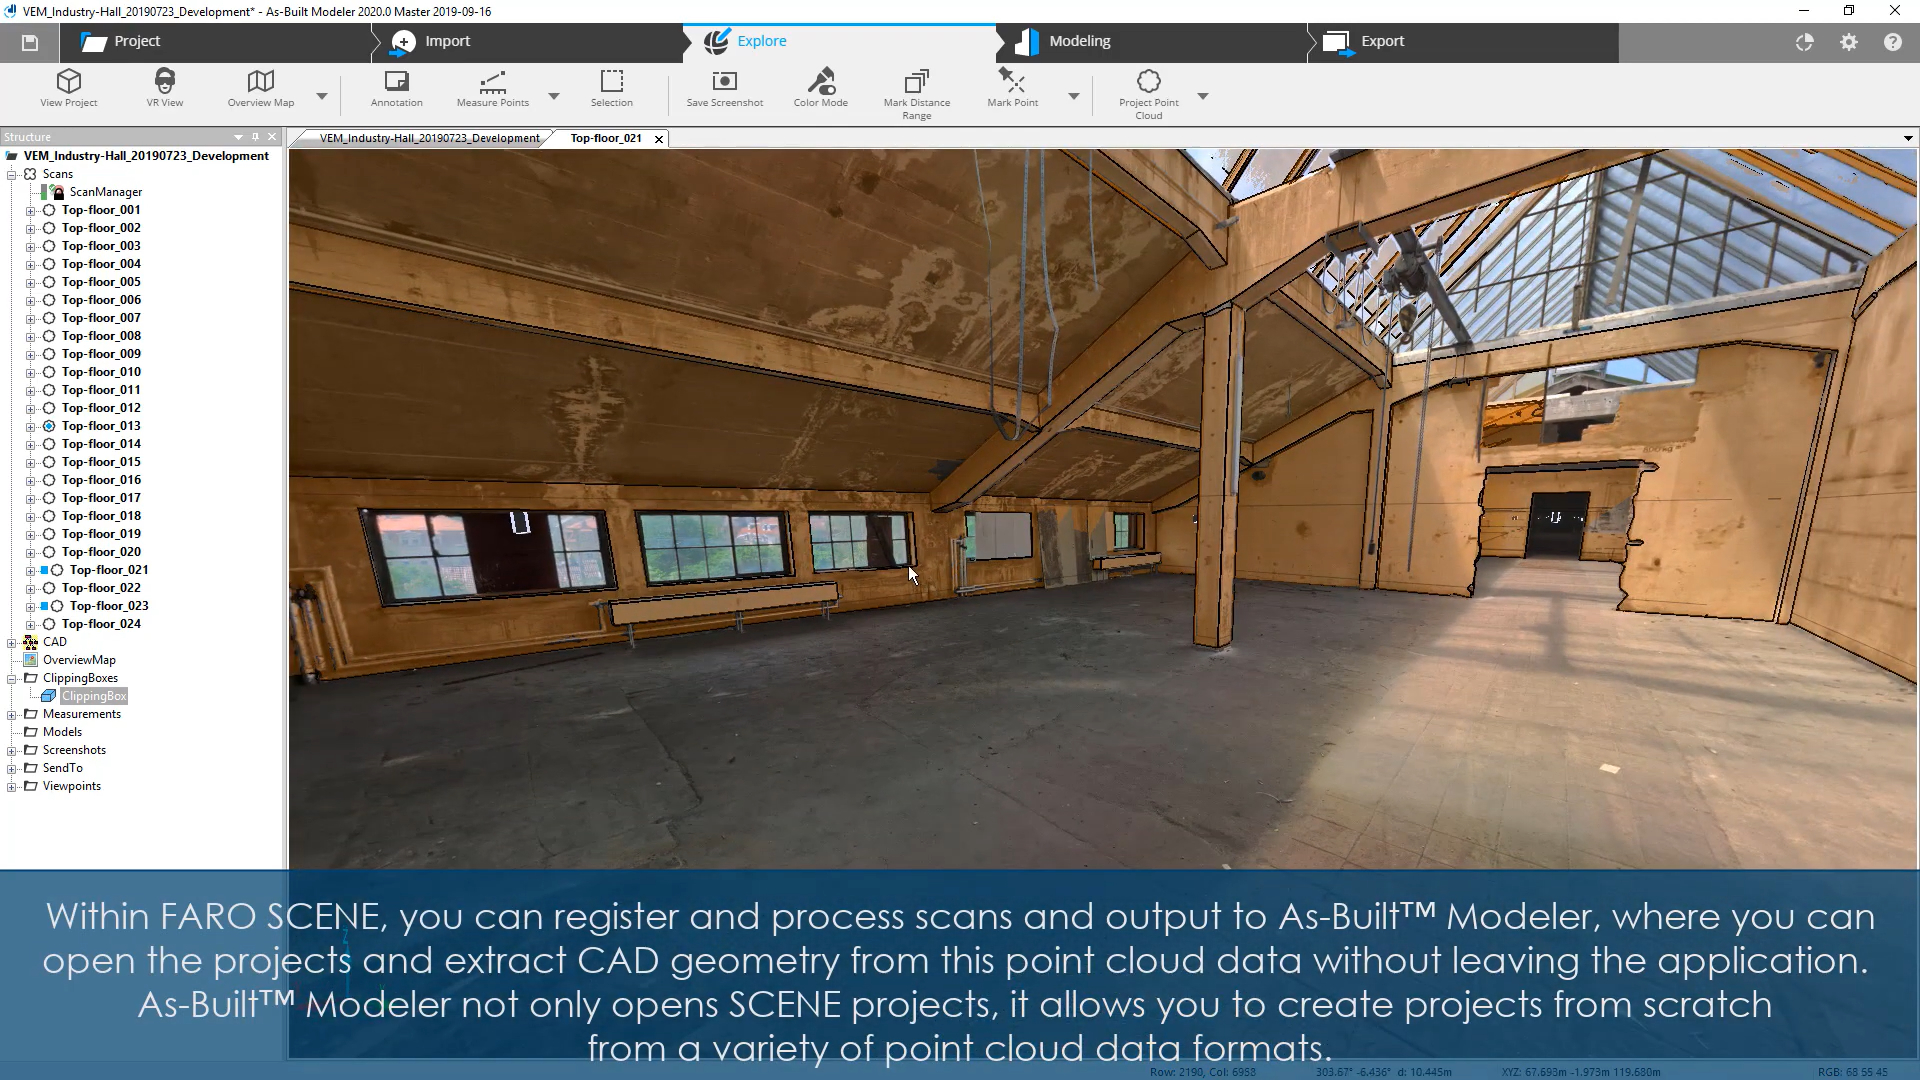1920x1080 pixels.
Task: Open the View Project tool
Action: point(68,88)
